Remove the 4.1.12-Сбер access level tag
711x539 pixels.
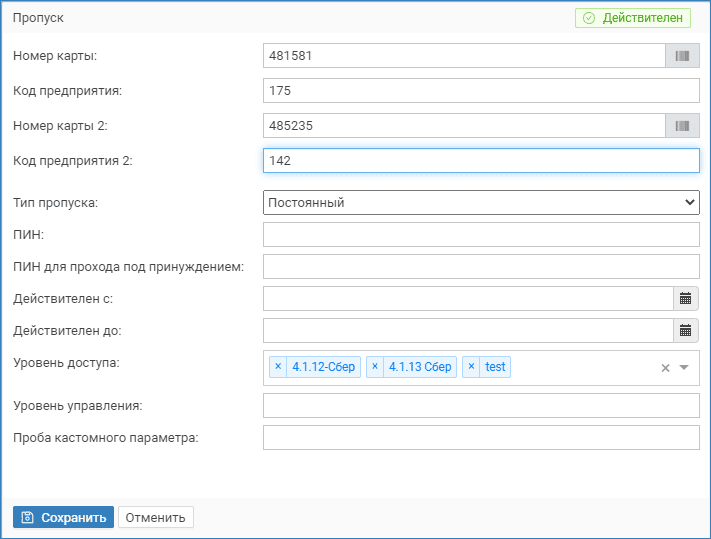tap(278, 367)
